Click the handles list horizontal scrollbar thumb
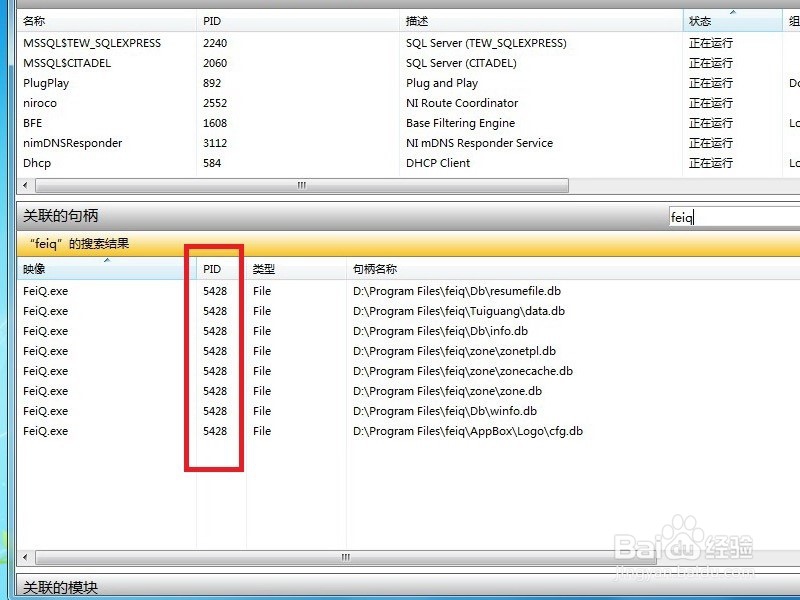The image size is (800, 600). (345, 557)
